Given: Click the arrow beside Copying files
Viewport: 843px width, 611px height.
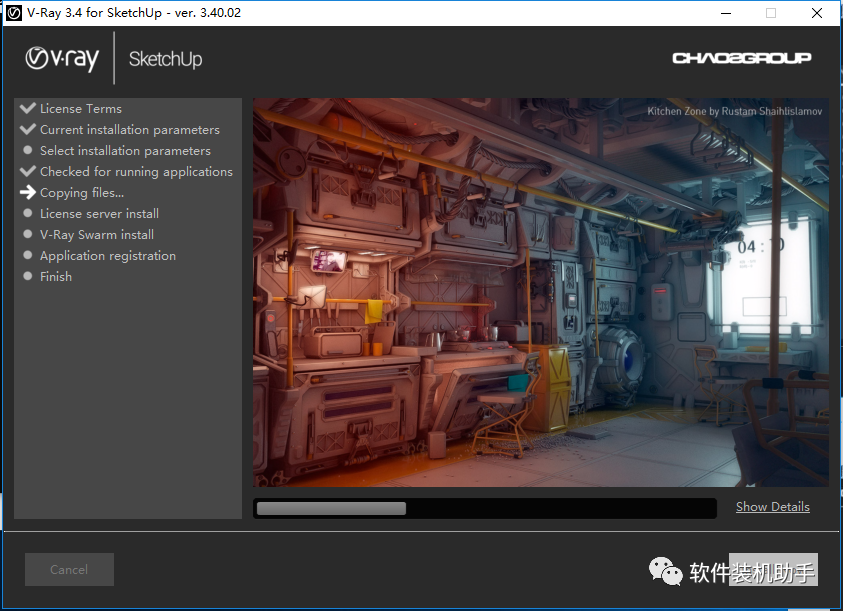Looking at the screenshot, I should point(27,192).
